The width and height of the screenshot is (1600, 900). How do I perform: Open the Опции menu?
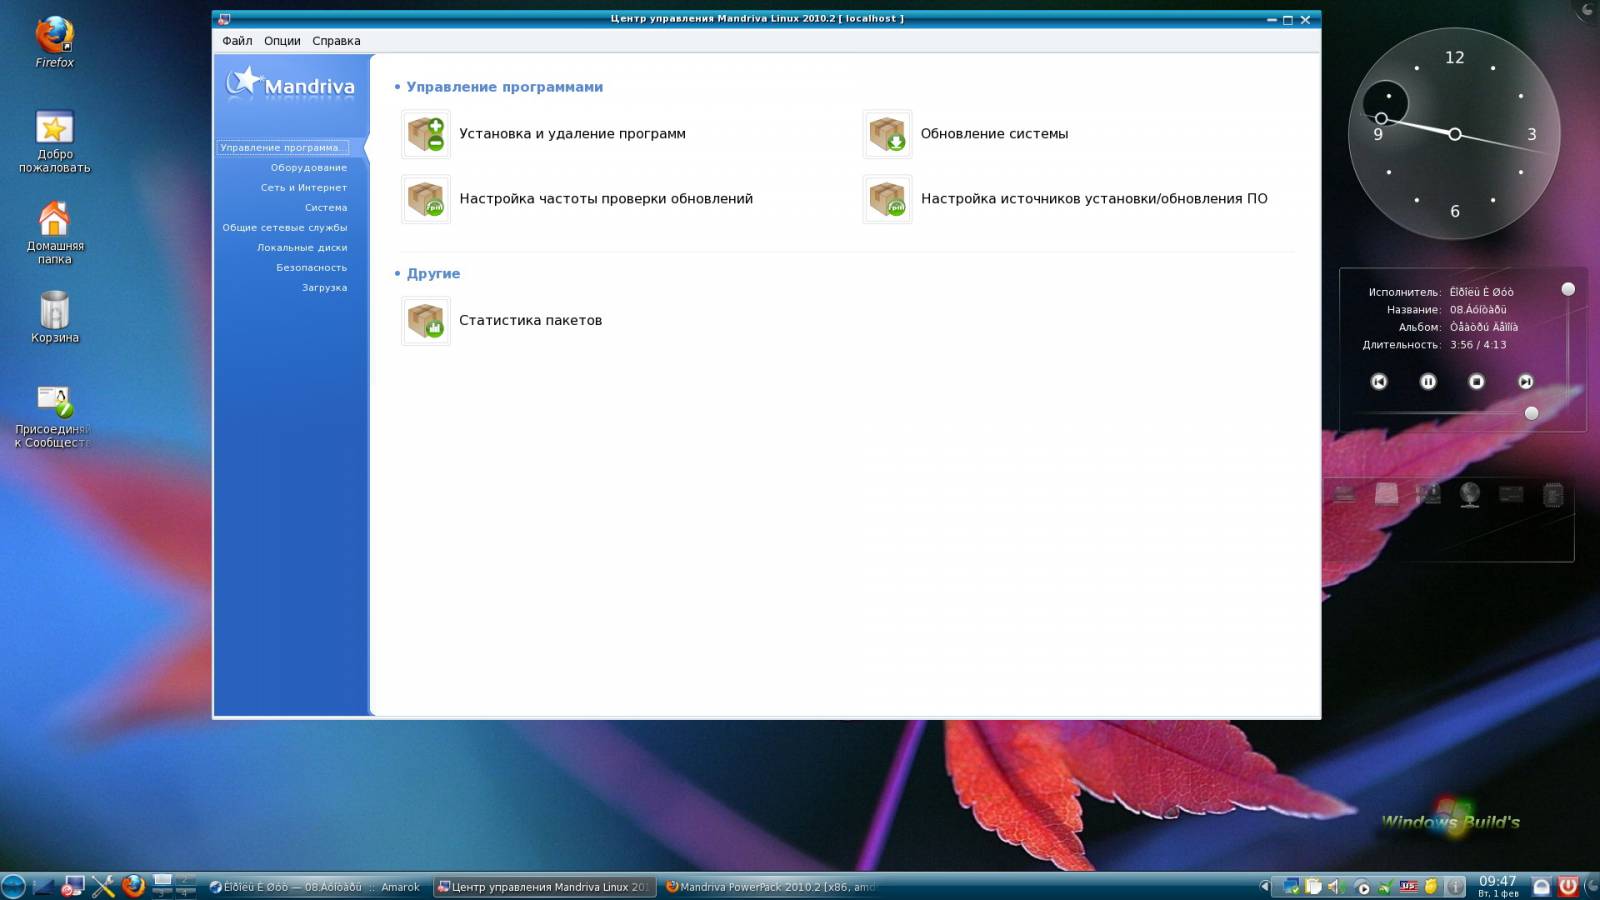click(x=282, y=41)
